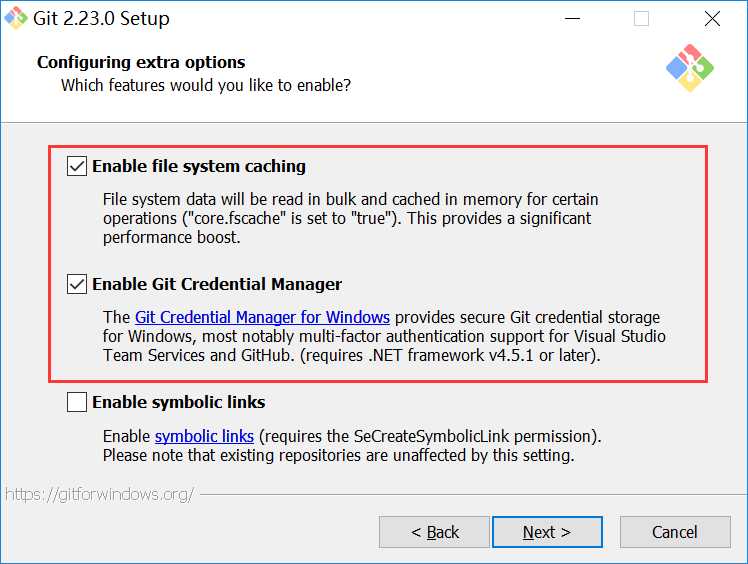Viewport: 748px width, 564px height.
Task: Click the Git logo in title bar
Action: coord(16,18)
